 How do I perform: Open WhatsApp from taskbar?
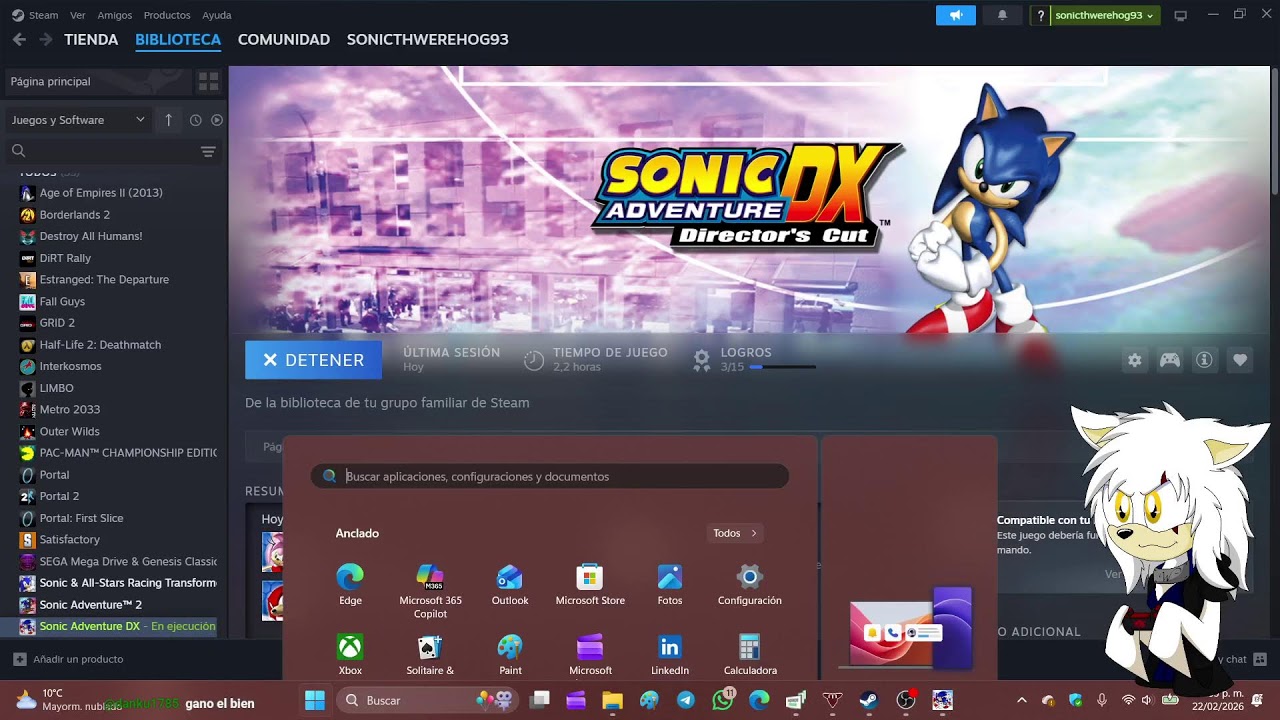pos(723,700)
